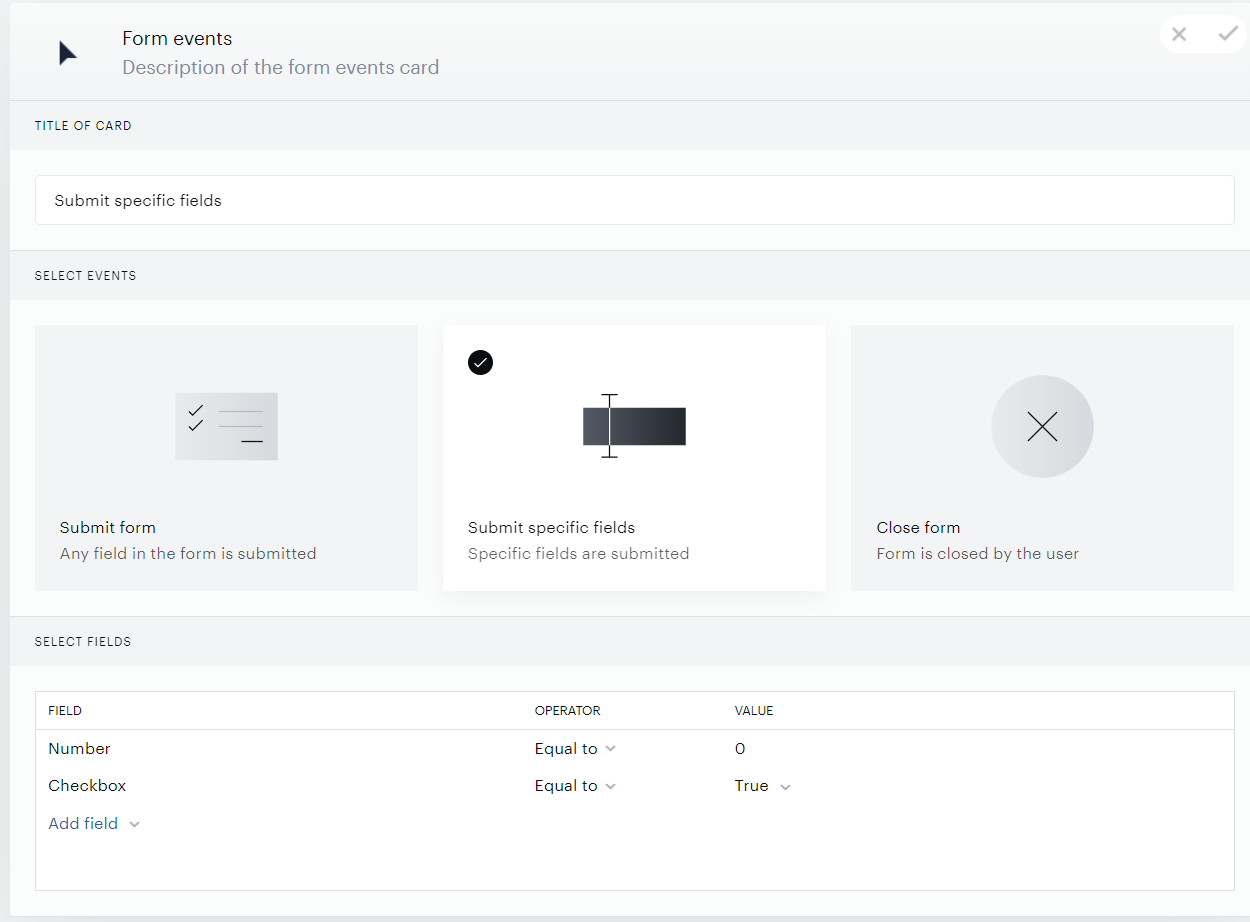1250x922 pixels.
Task: Confirm card with the checkmark icon
Action: click(1227, 34)
